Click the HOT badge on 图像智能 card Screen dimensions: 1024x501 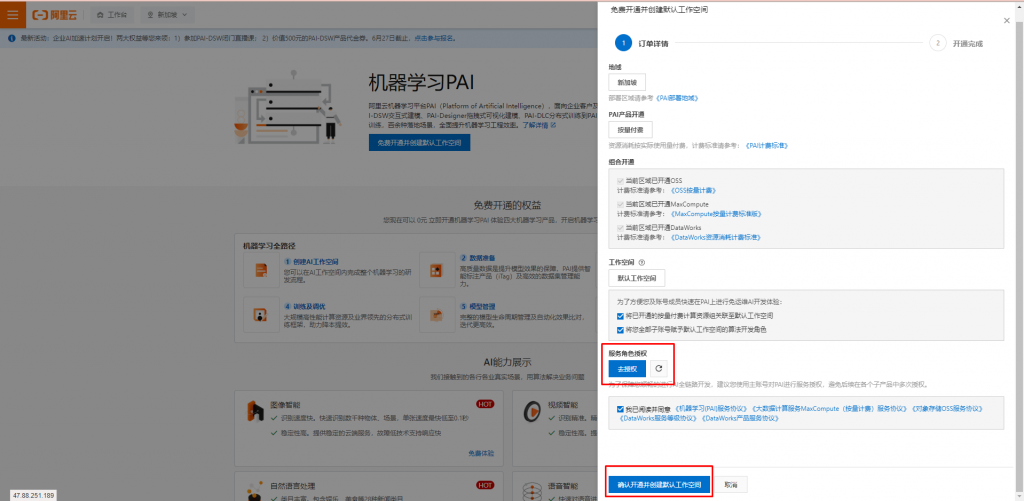pyautogui.click(x=485, y=404)
